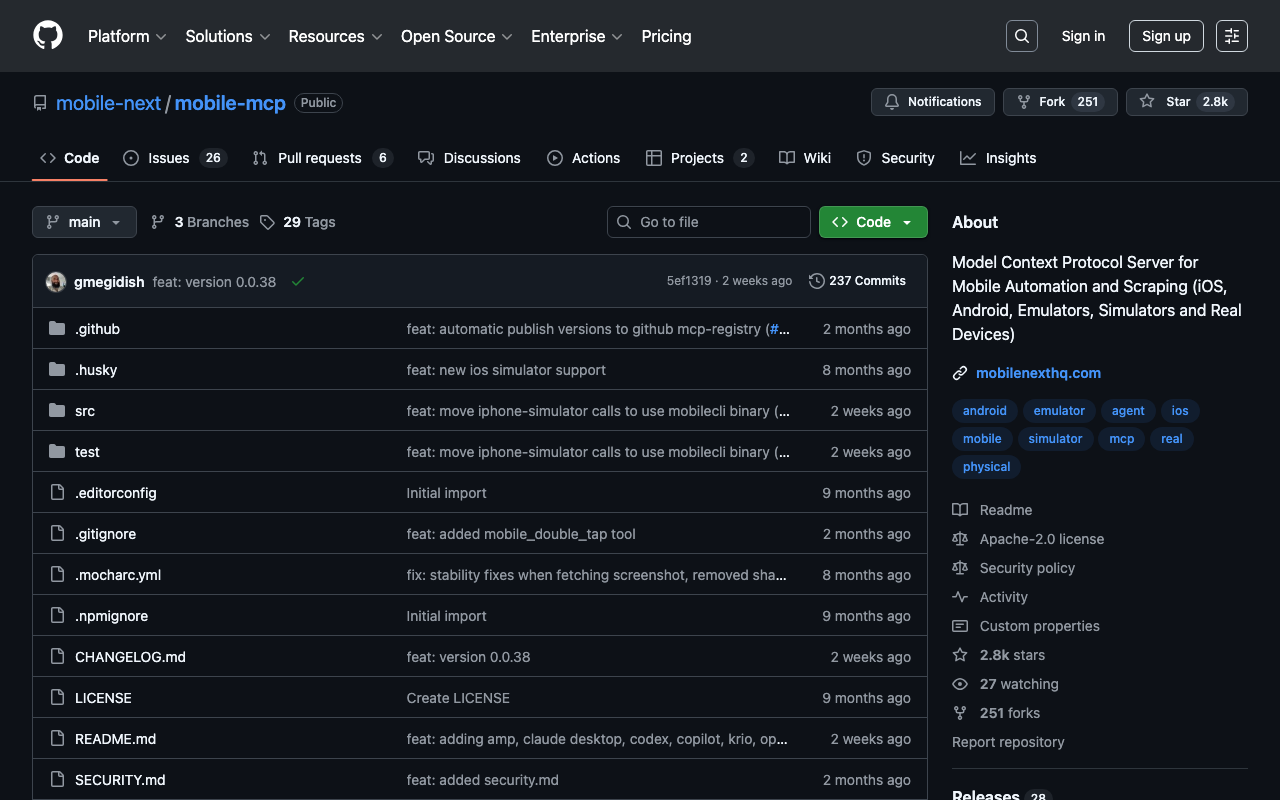Click gmegidish's avatar thumbnail

56,282
